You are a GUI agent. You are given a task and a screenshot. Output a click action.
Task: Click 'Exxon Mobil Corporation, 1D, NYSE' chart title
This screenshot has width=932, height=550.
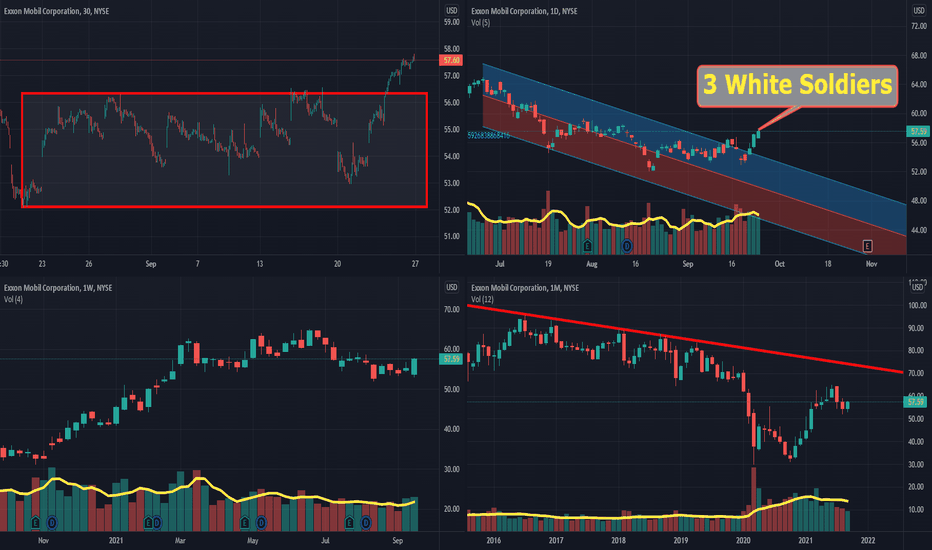524,11
